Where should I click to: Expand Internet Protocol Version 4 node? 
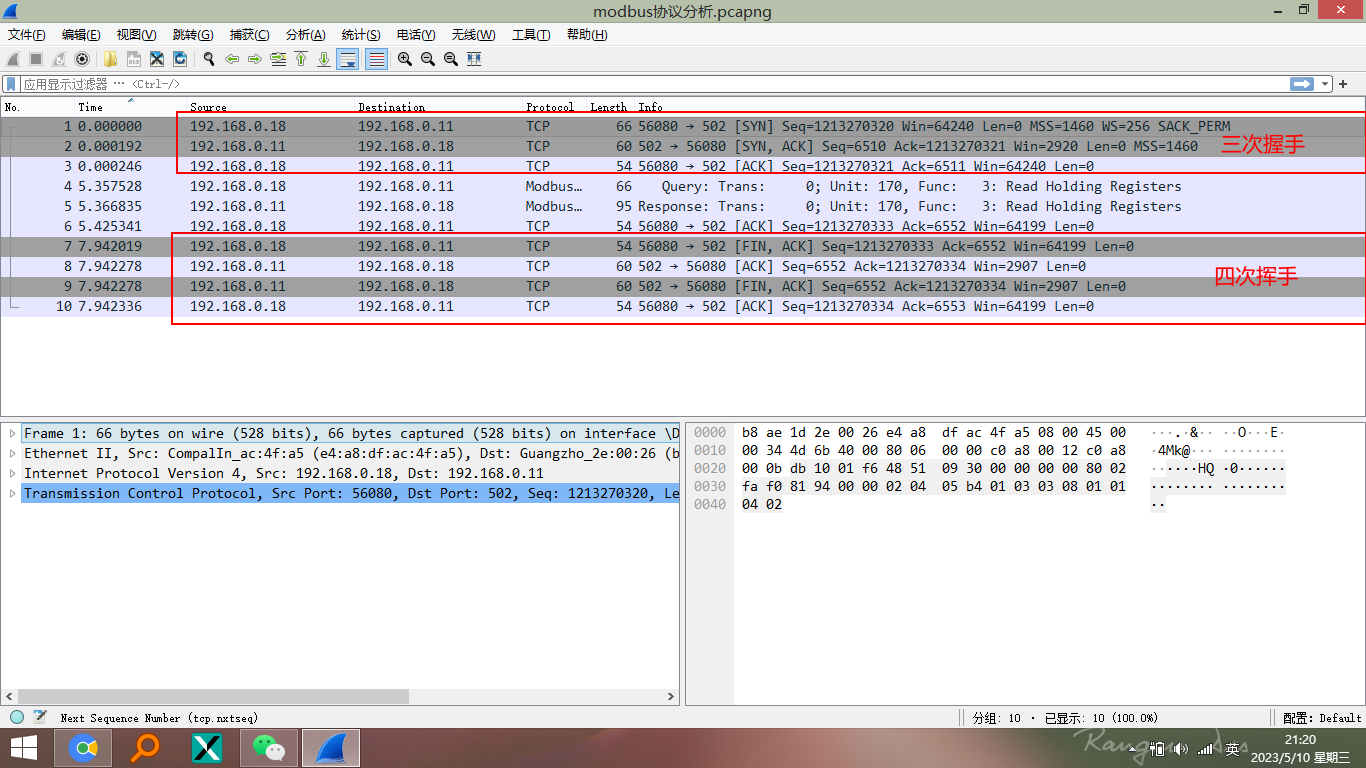click(x=12, y=473)
